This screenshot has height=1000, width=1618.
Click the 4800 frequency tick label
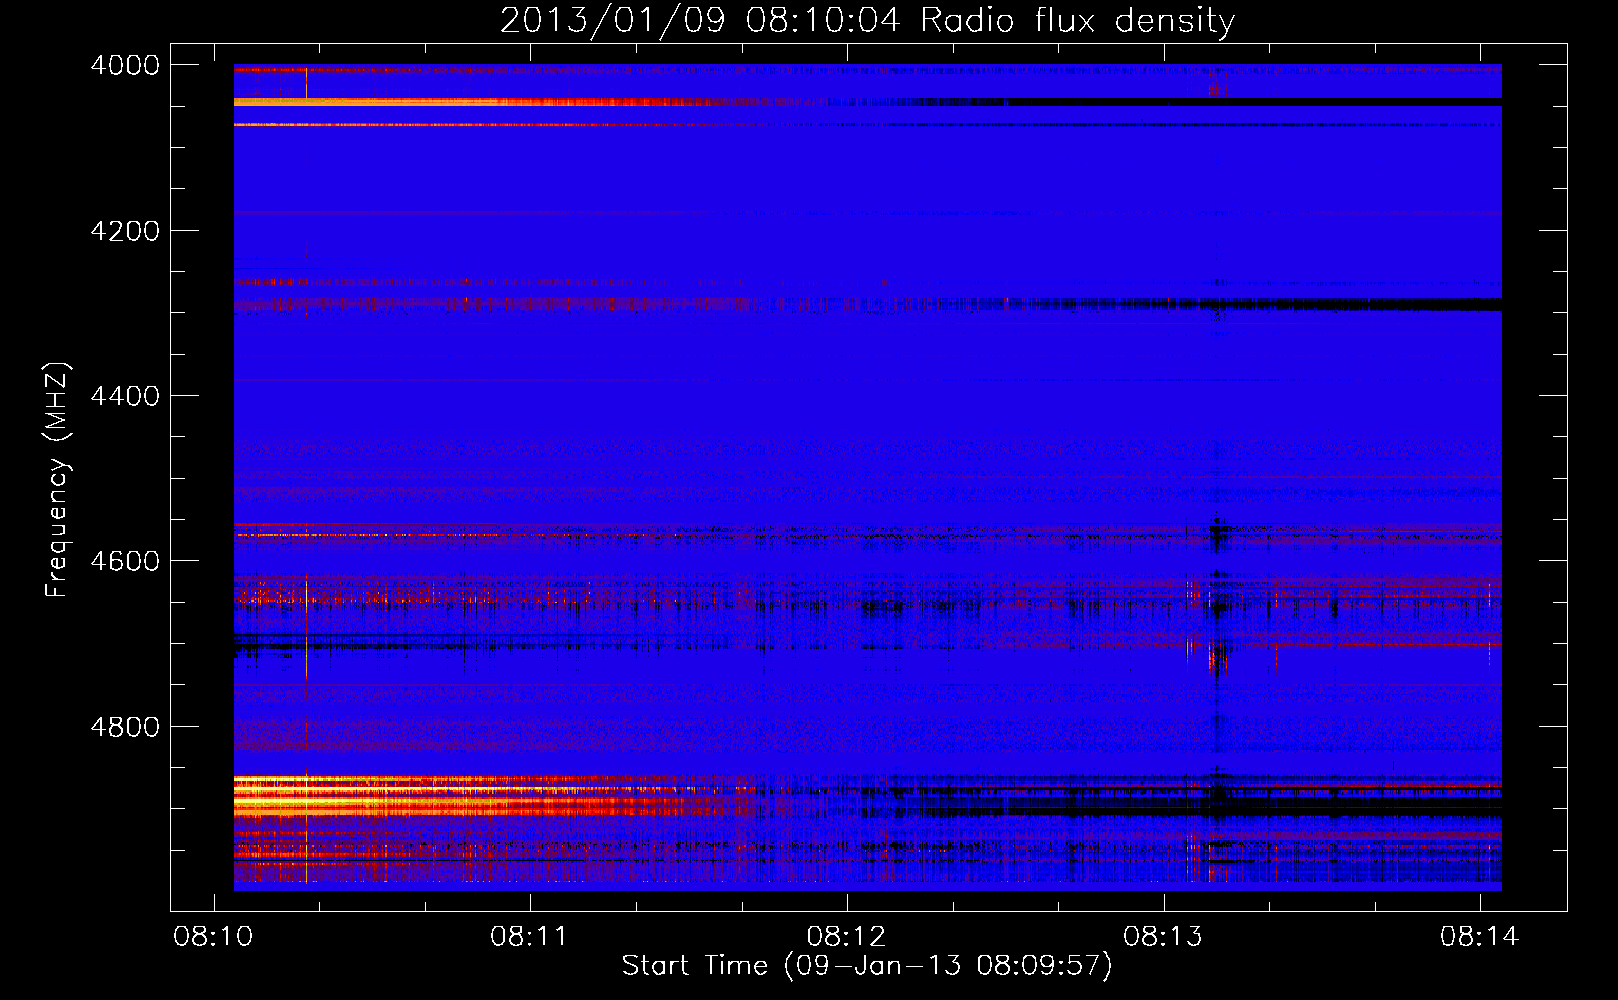pyautogui.click(x=125, y=727)
